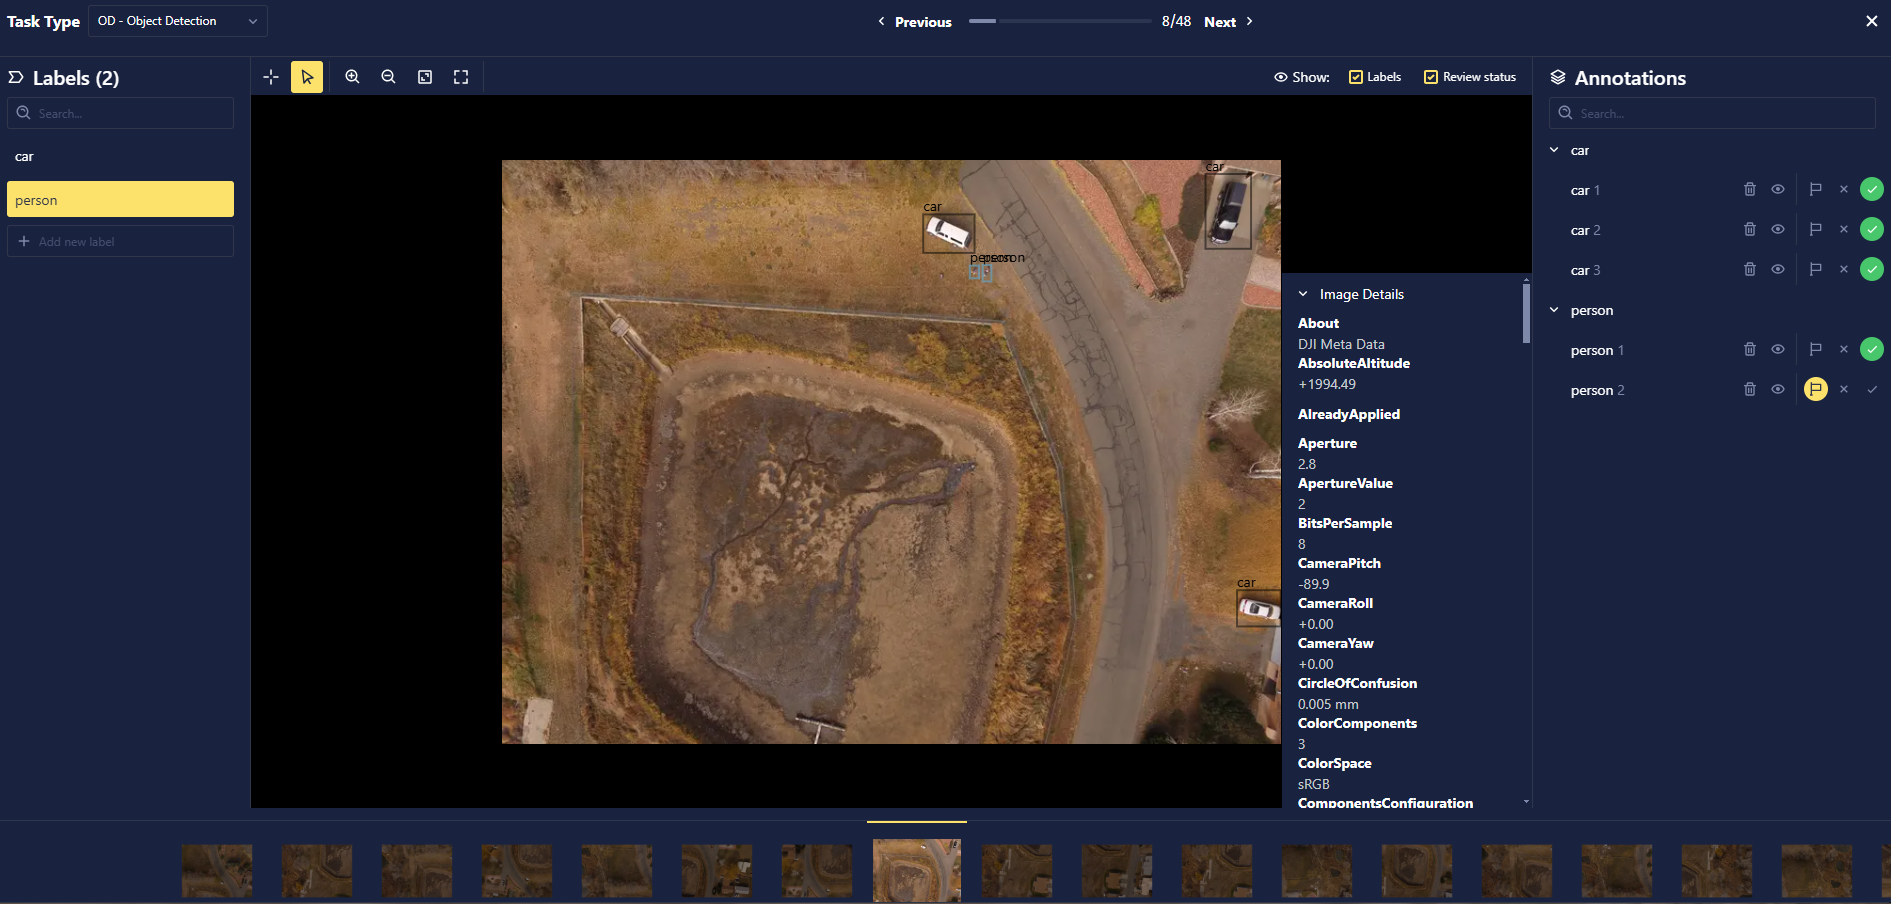
Task: Delete the person 2 annotation
Action: point(1750,389)
